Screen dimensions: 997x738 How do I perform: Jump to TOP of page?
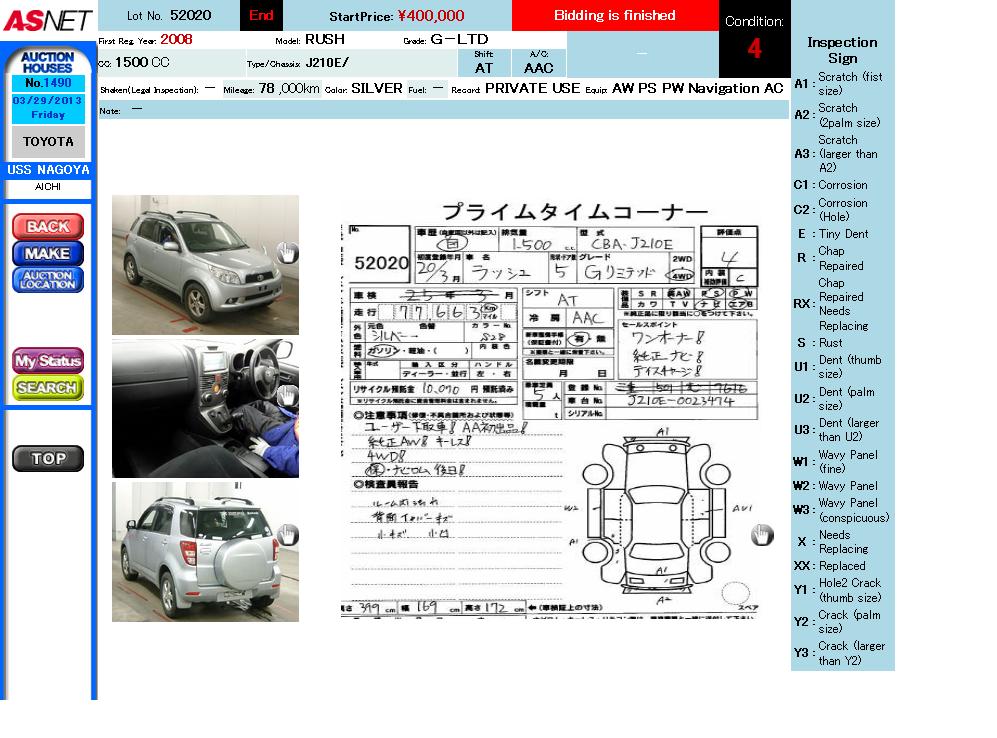(48, 459)
